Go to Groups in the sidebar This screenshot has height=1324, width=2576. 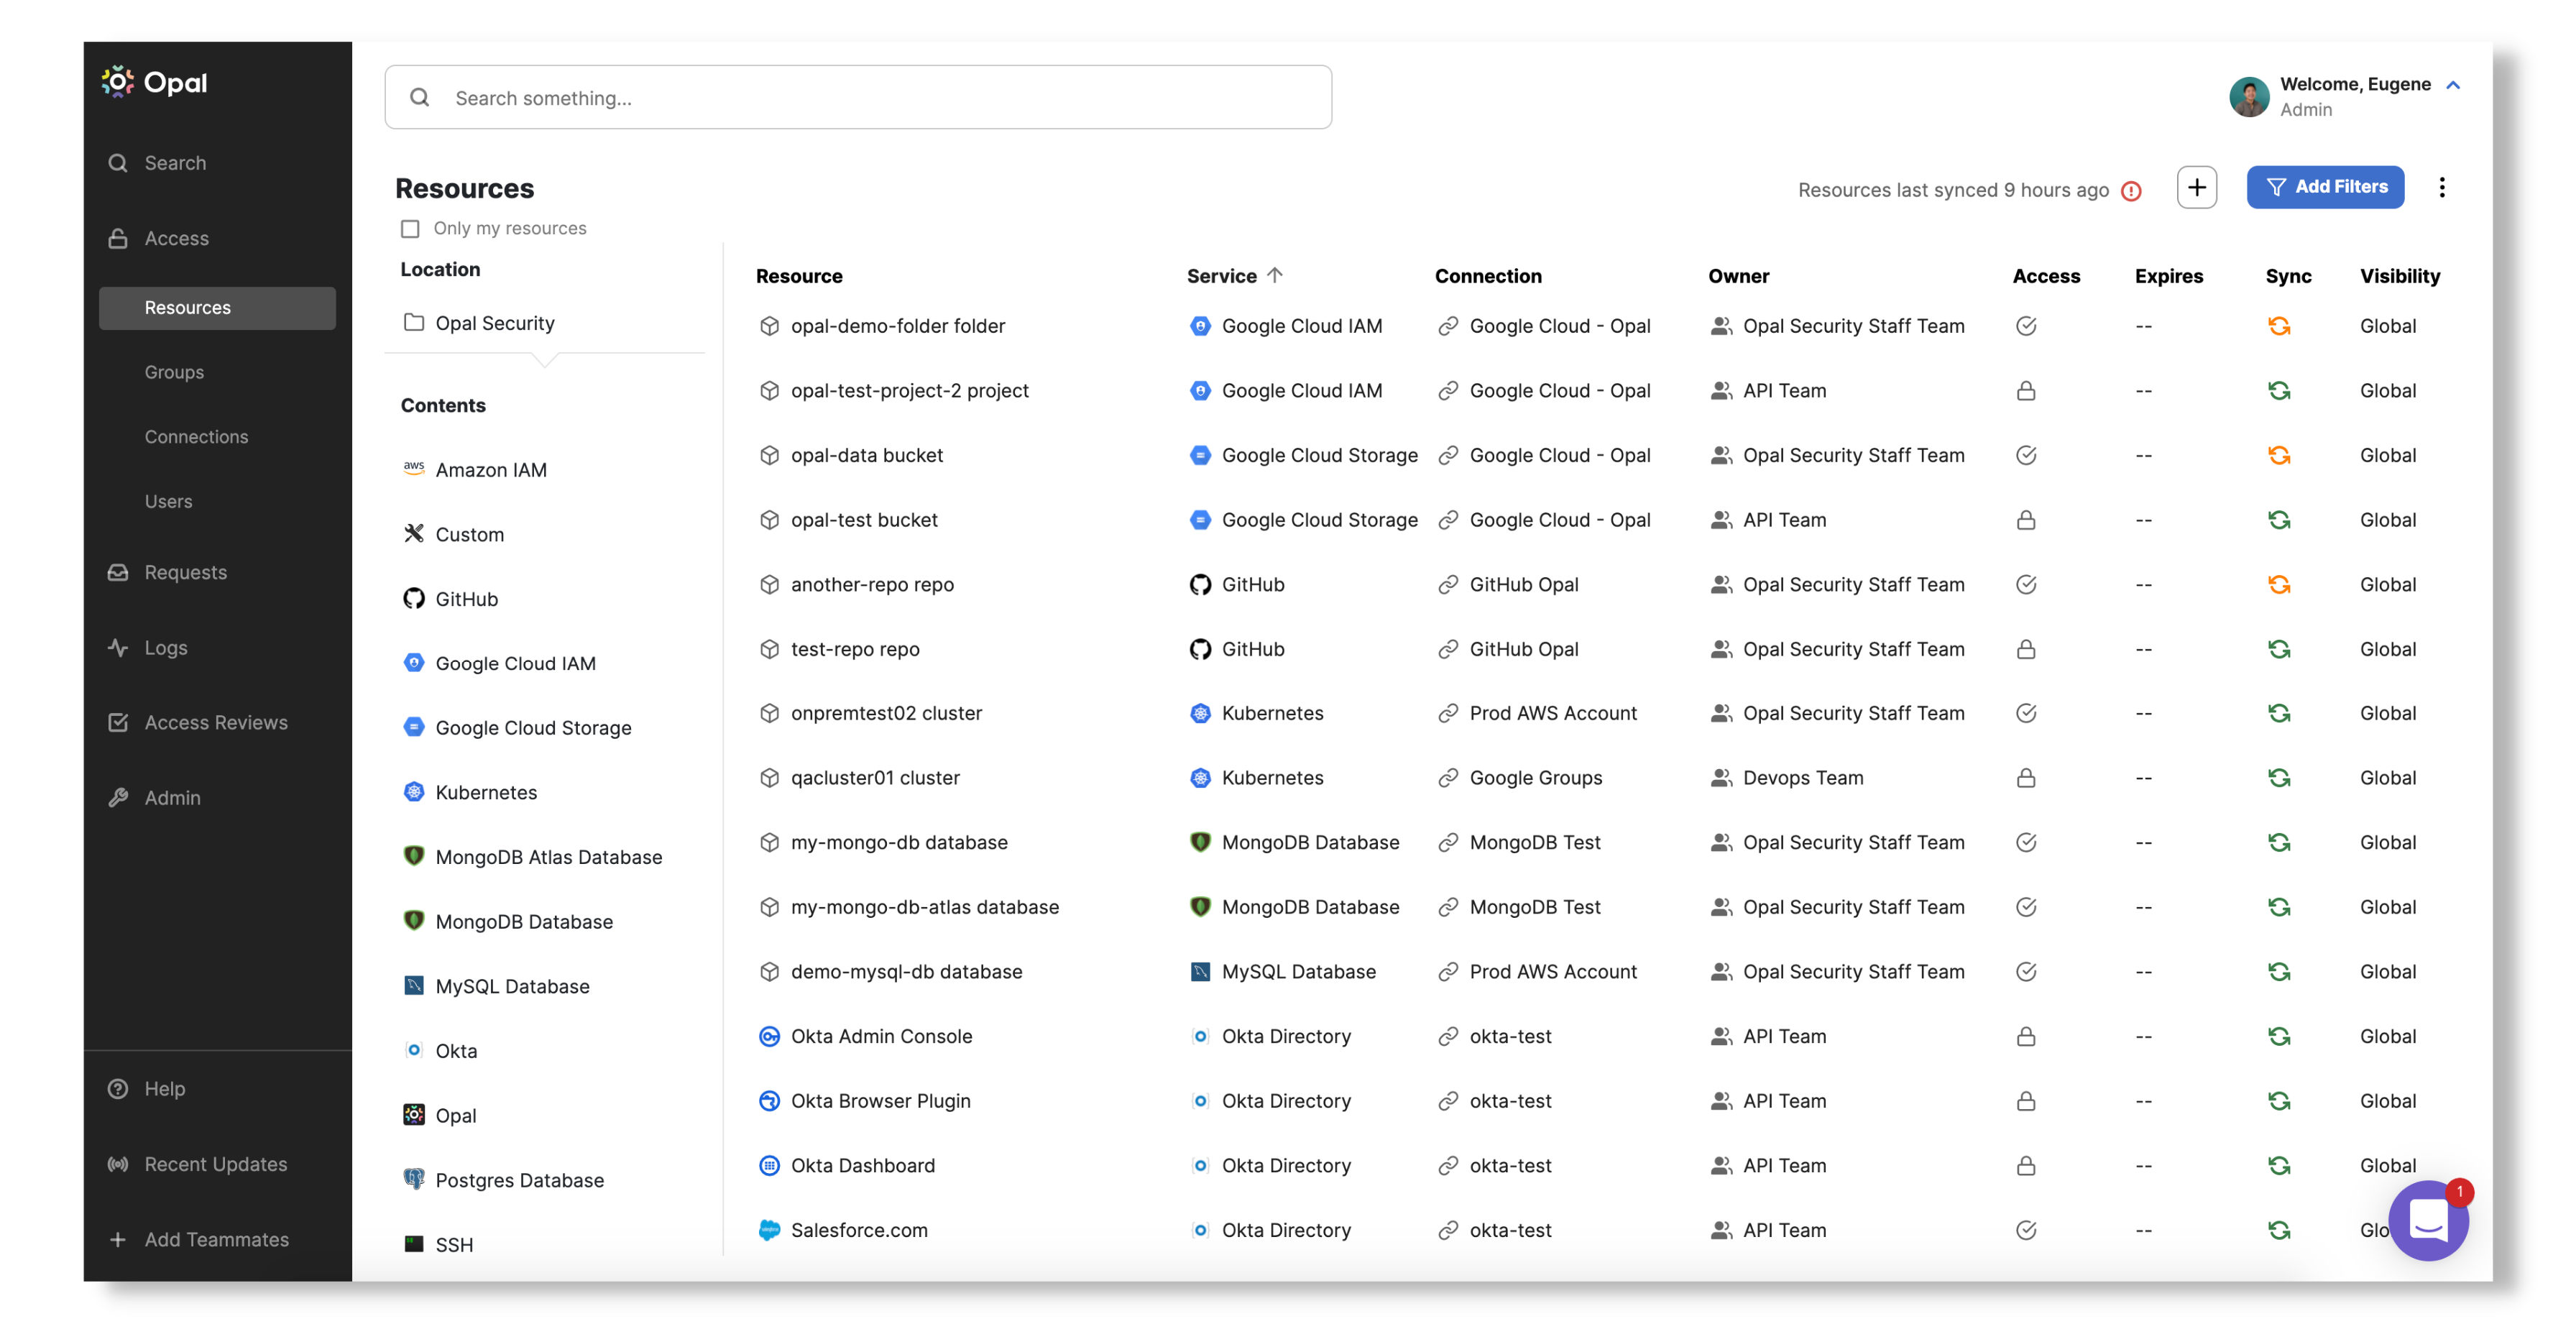[174, 372]
